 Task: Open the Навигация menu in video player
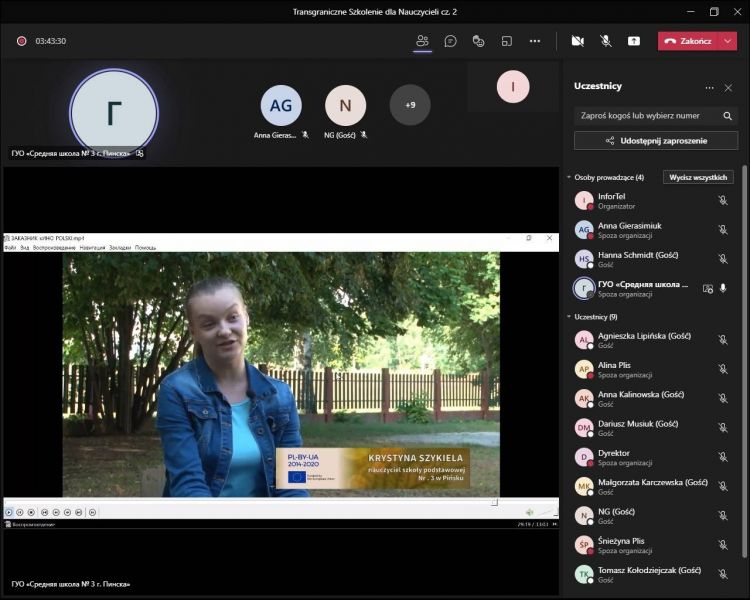(x=92, y=247)
